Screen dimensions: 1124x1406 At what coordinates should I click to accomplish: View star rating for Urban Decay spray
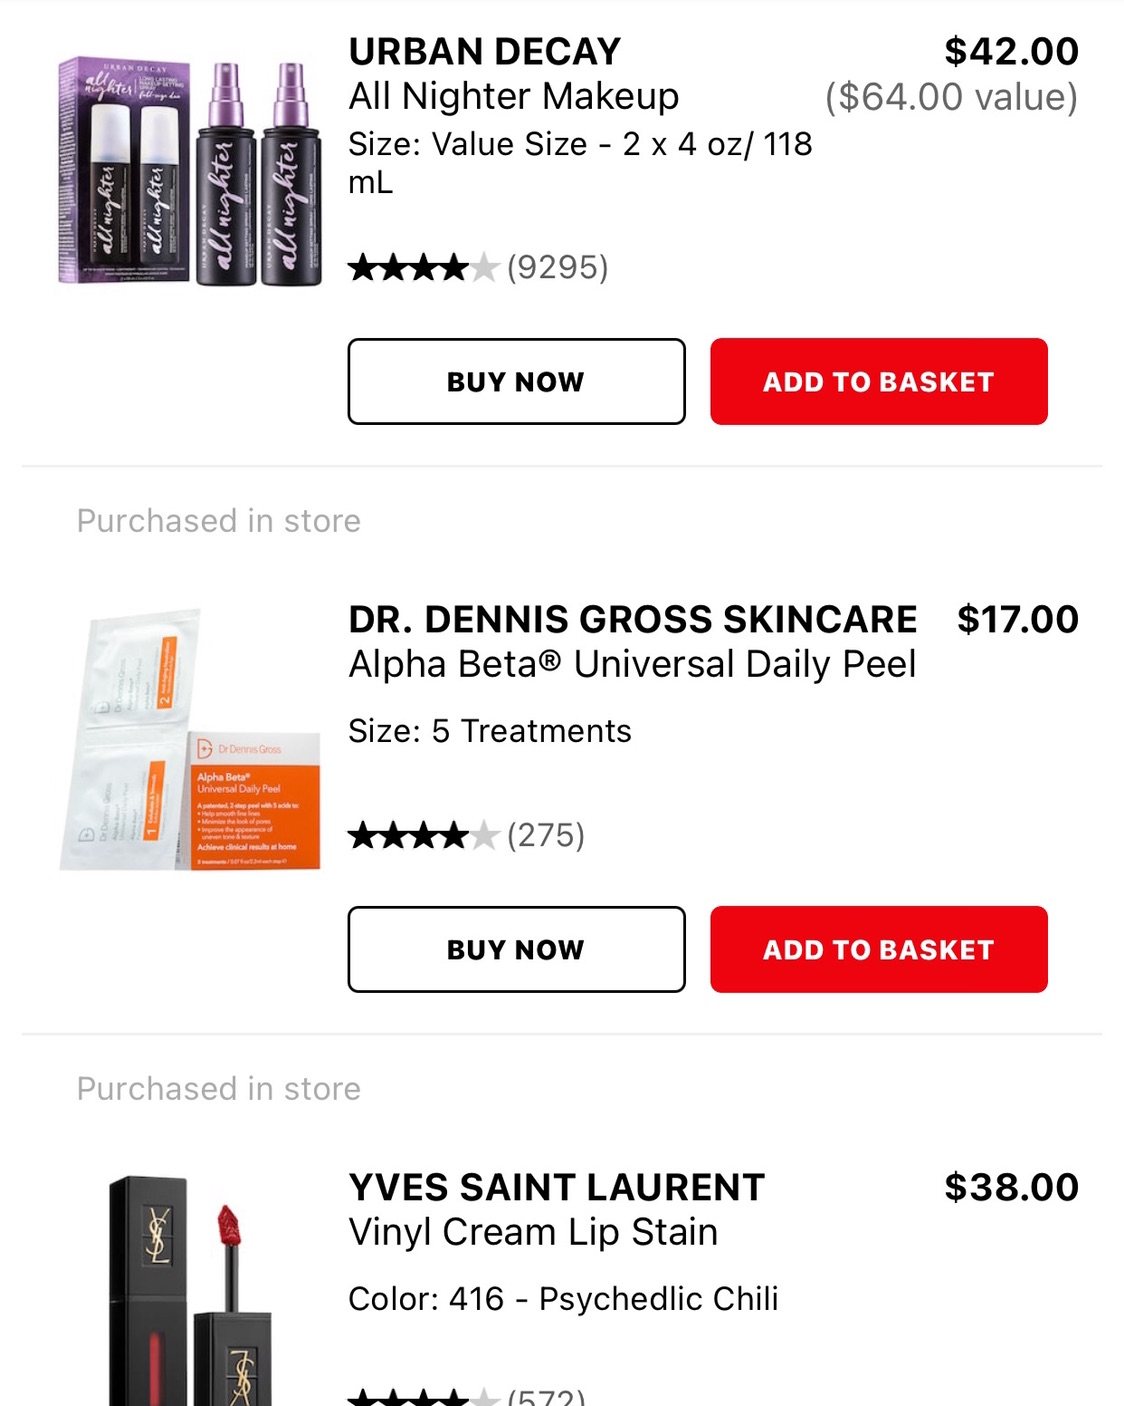(423, 267)
